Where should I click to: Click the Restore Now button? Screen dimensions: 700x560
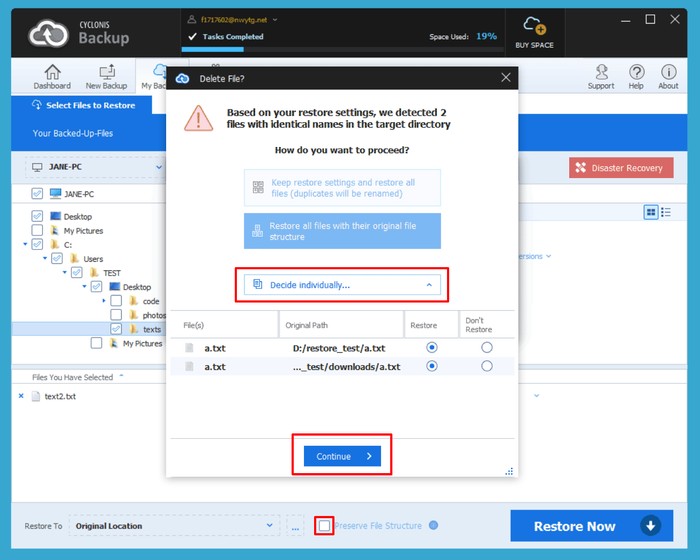click(587, 526)
